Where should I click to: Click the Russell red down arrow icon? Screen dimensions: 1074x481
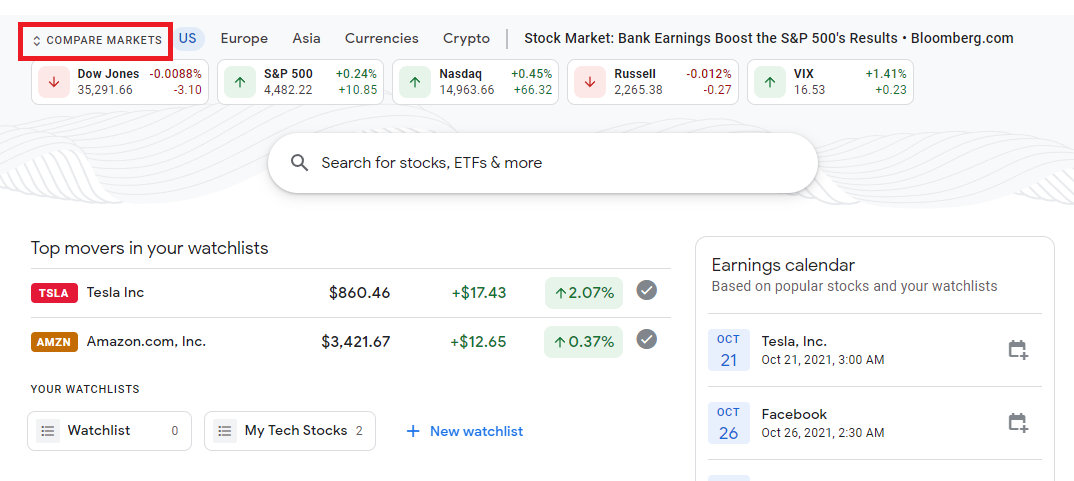590,82
